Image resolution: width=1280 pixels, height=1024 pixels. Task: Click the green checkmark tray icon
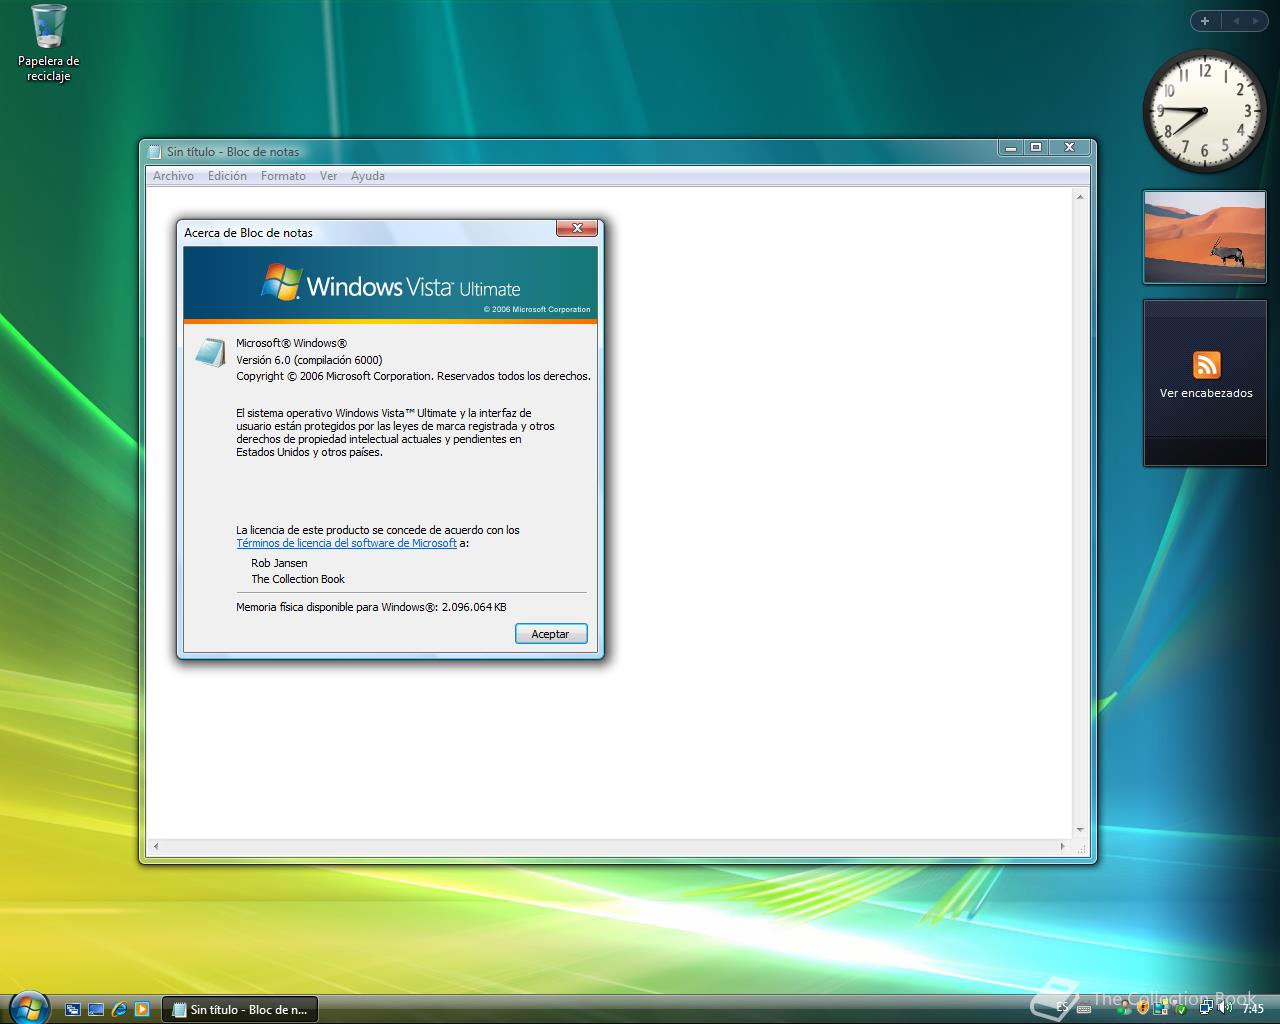(x=1180, y=1009)
